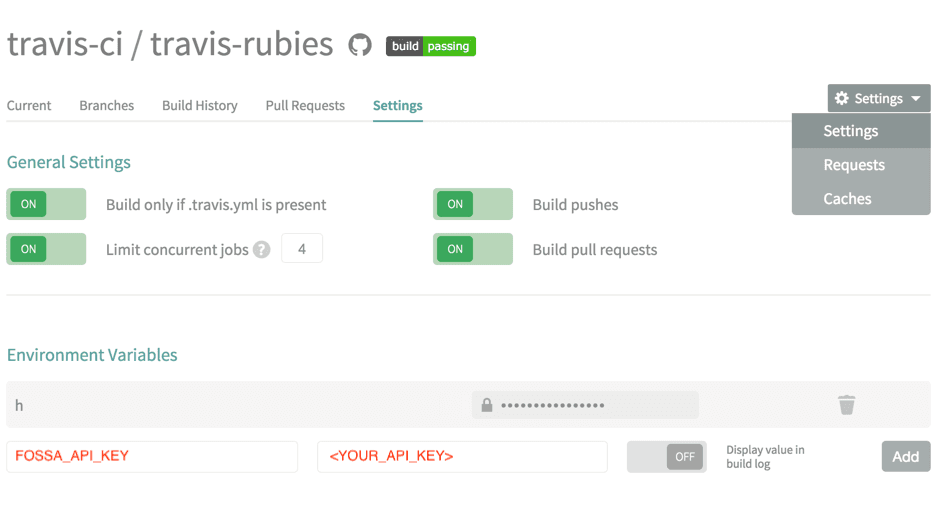
Task: Click the Add button for environment variable
Action: tap(906, 456)
